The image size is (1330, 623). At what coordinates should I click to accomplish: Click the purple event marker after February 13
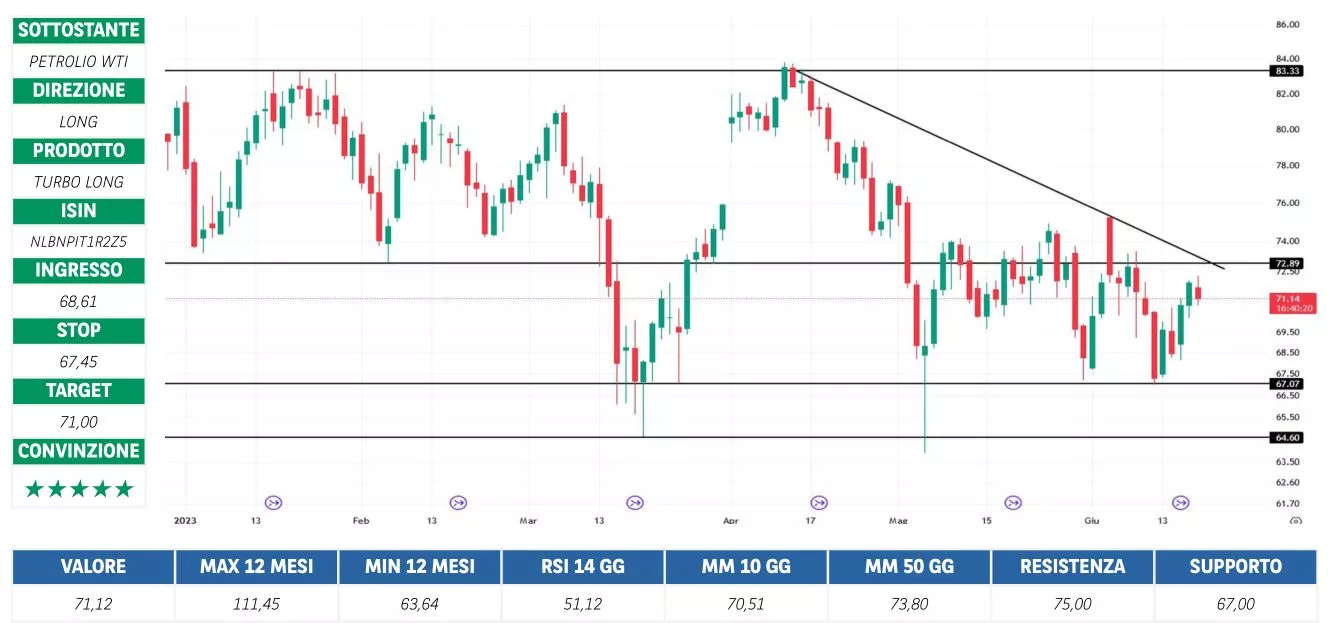459,502
